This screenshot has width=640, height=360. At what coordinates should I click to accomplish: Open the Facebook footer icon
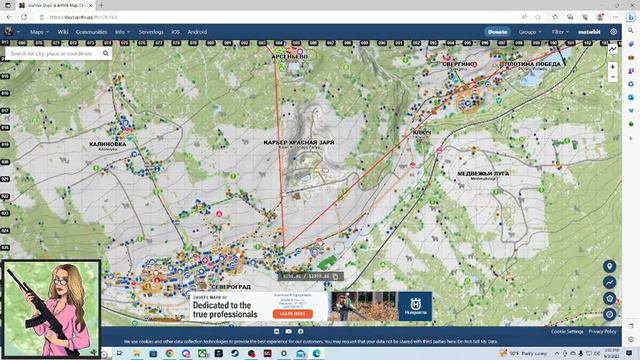click(x=300, y=331)
